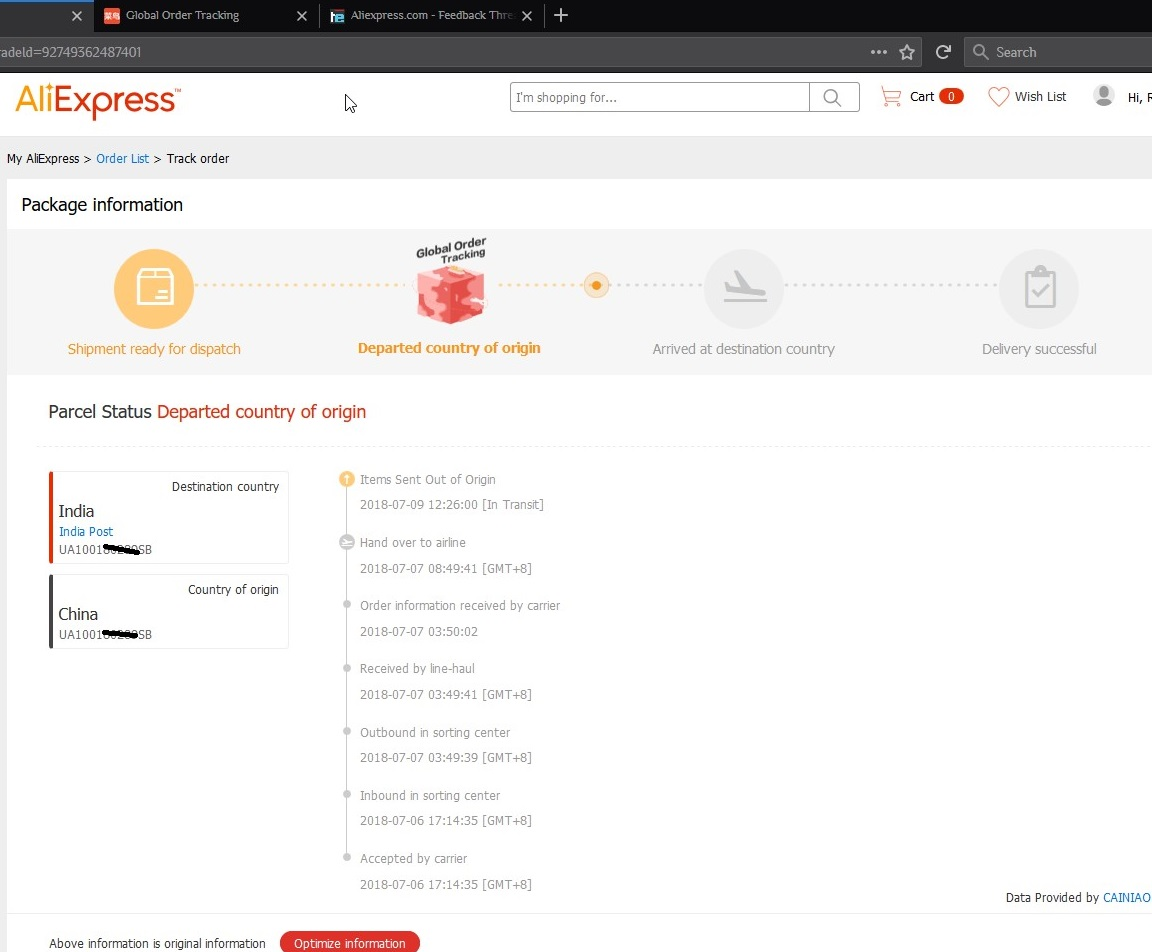Click the My AliExpress breadcrumb
The height and width of the screenshot is (952, 1152).
point(43,159)
